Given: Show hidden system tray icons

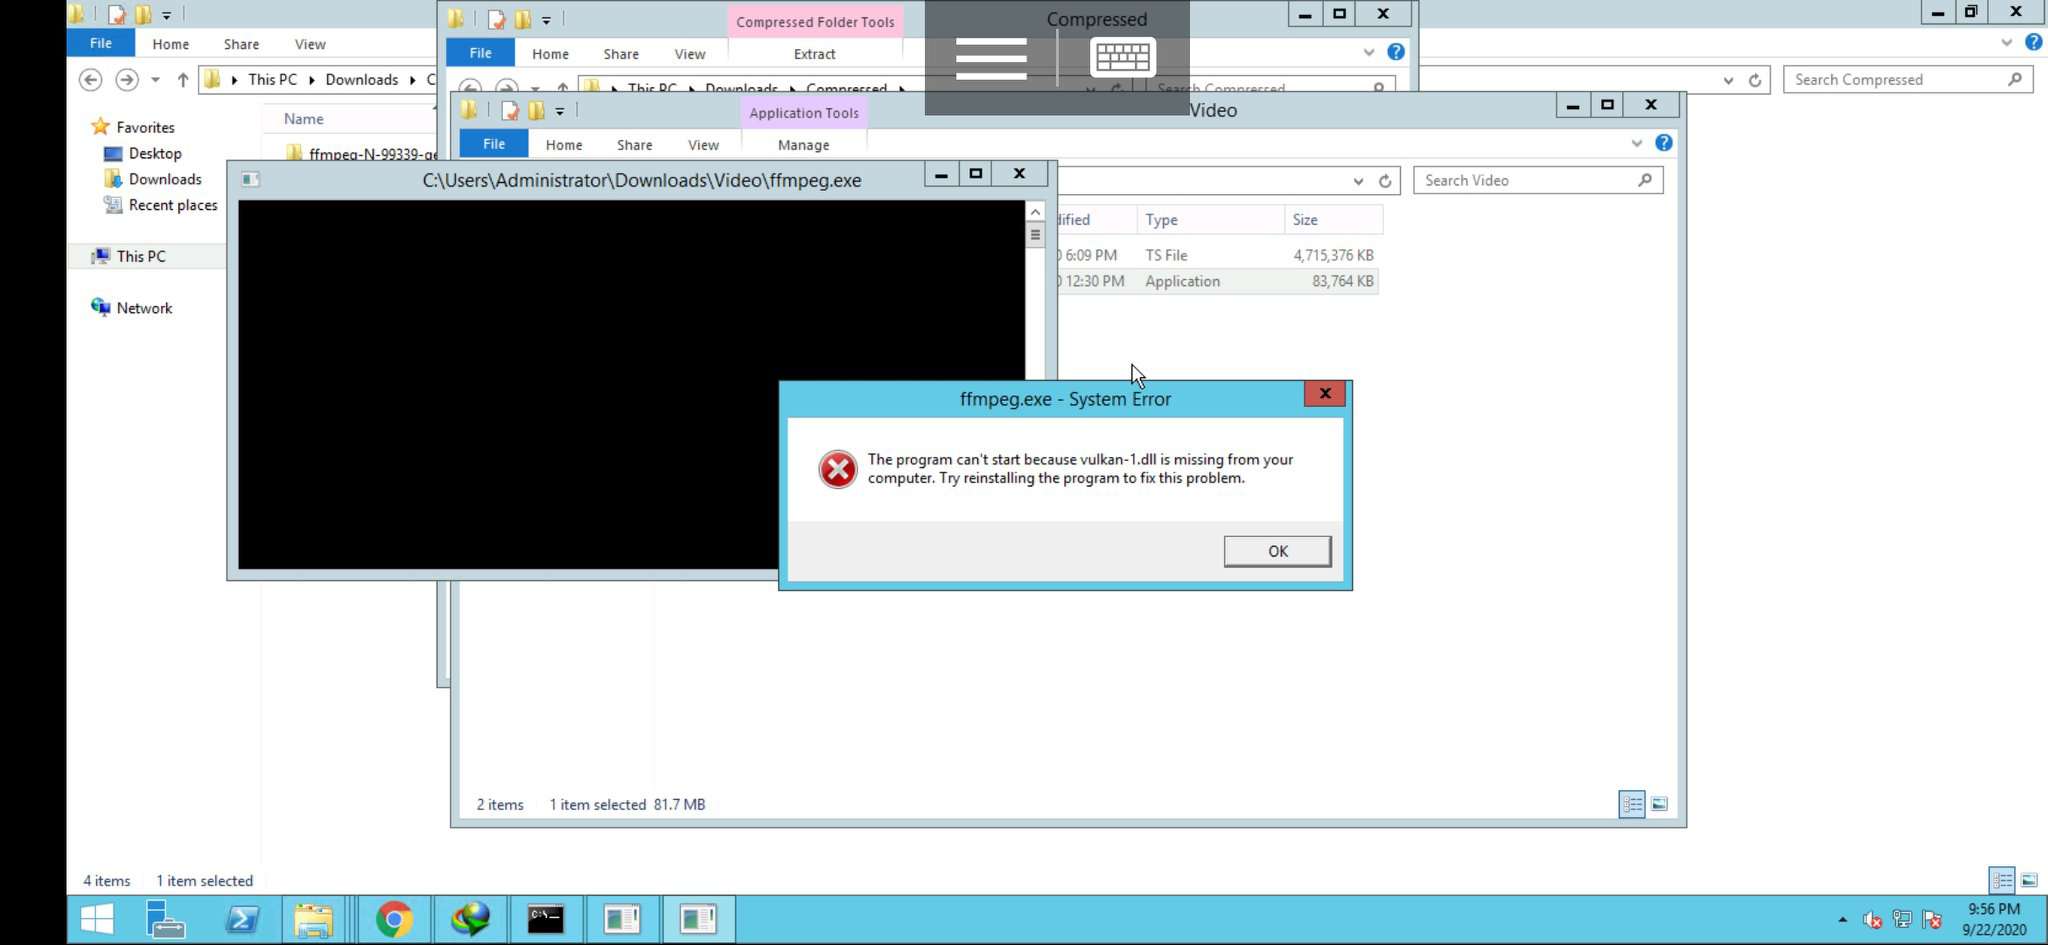Looking at the screenshot, I should pyautogui.click(x=1842, y=919).
